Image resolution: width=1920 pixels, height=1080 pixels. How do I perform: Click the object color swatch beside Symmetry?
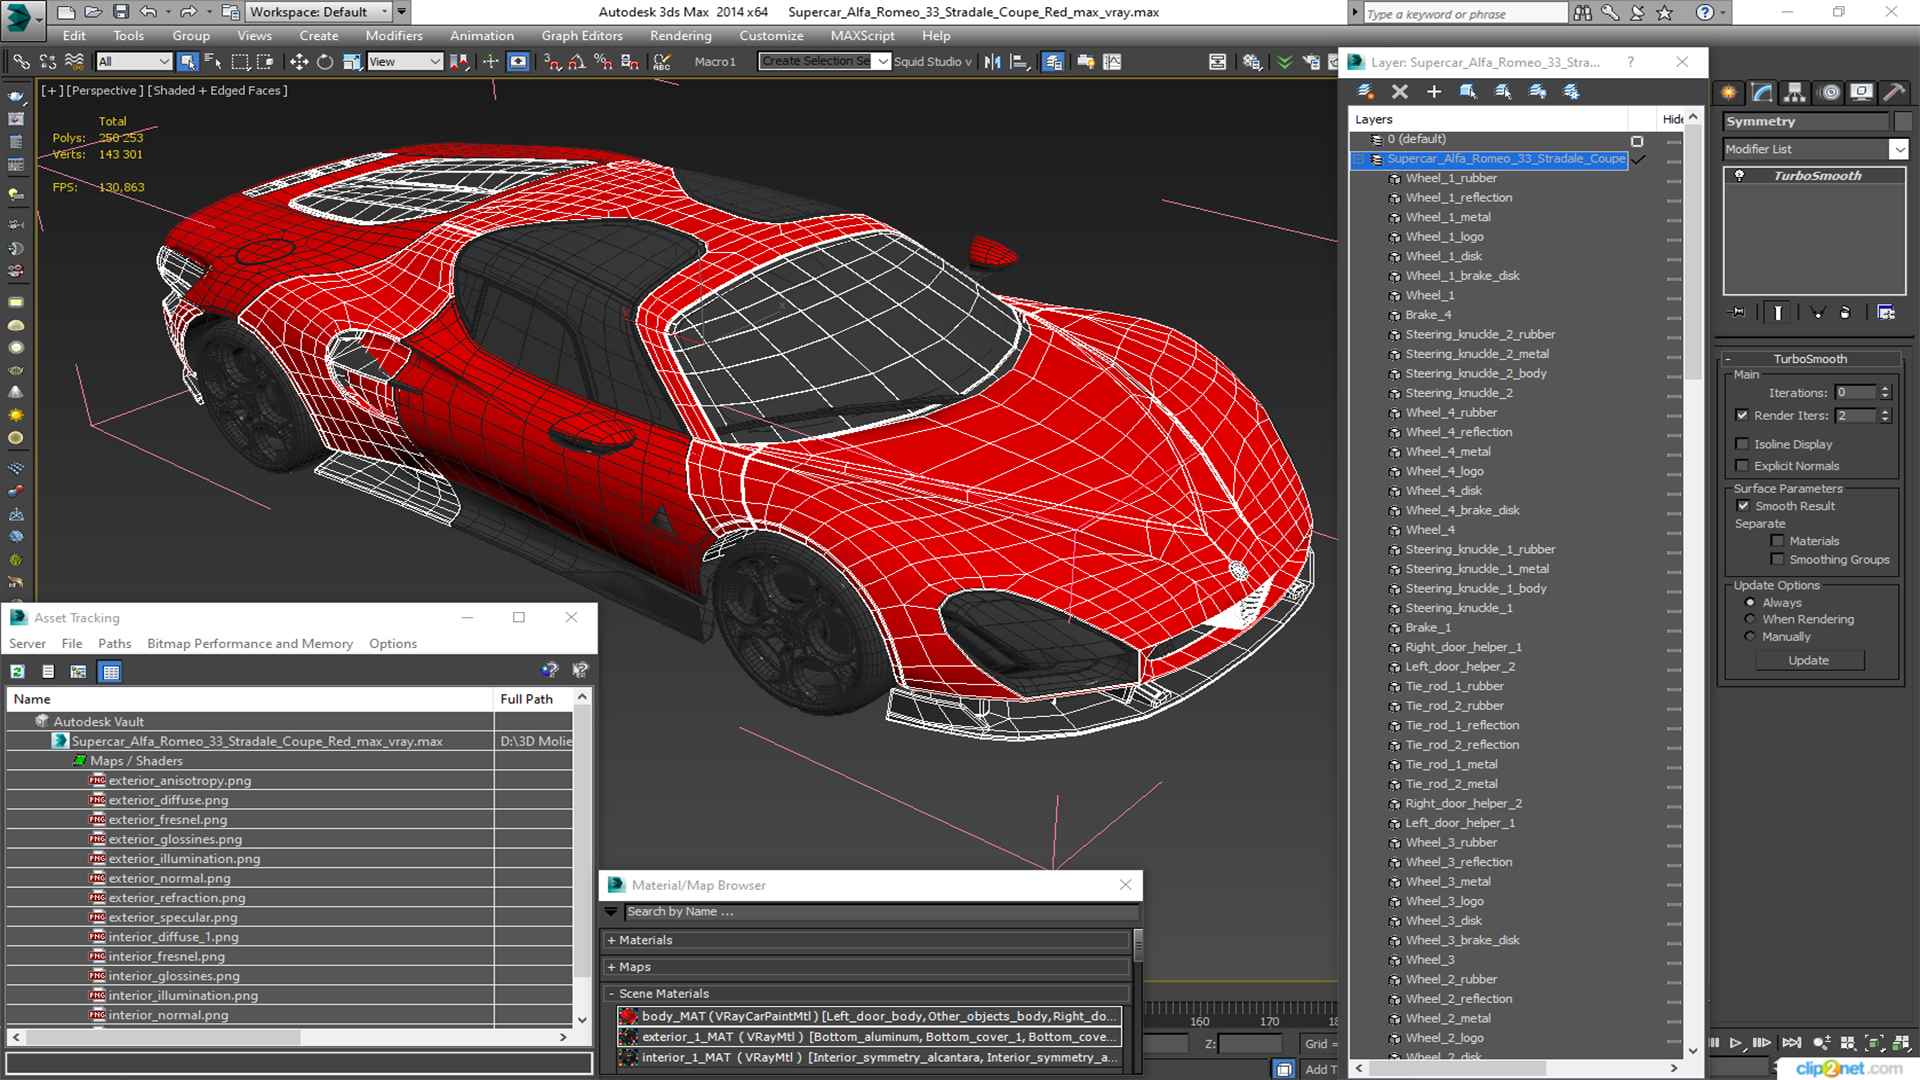tap(1902, 122)
